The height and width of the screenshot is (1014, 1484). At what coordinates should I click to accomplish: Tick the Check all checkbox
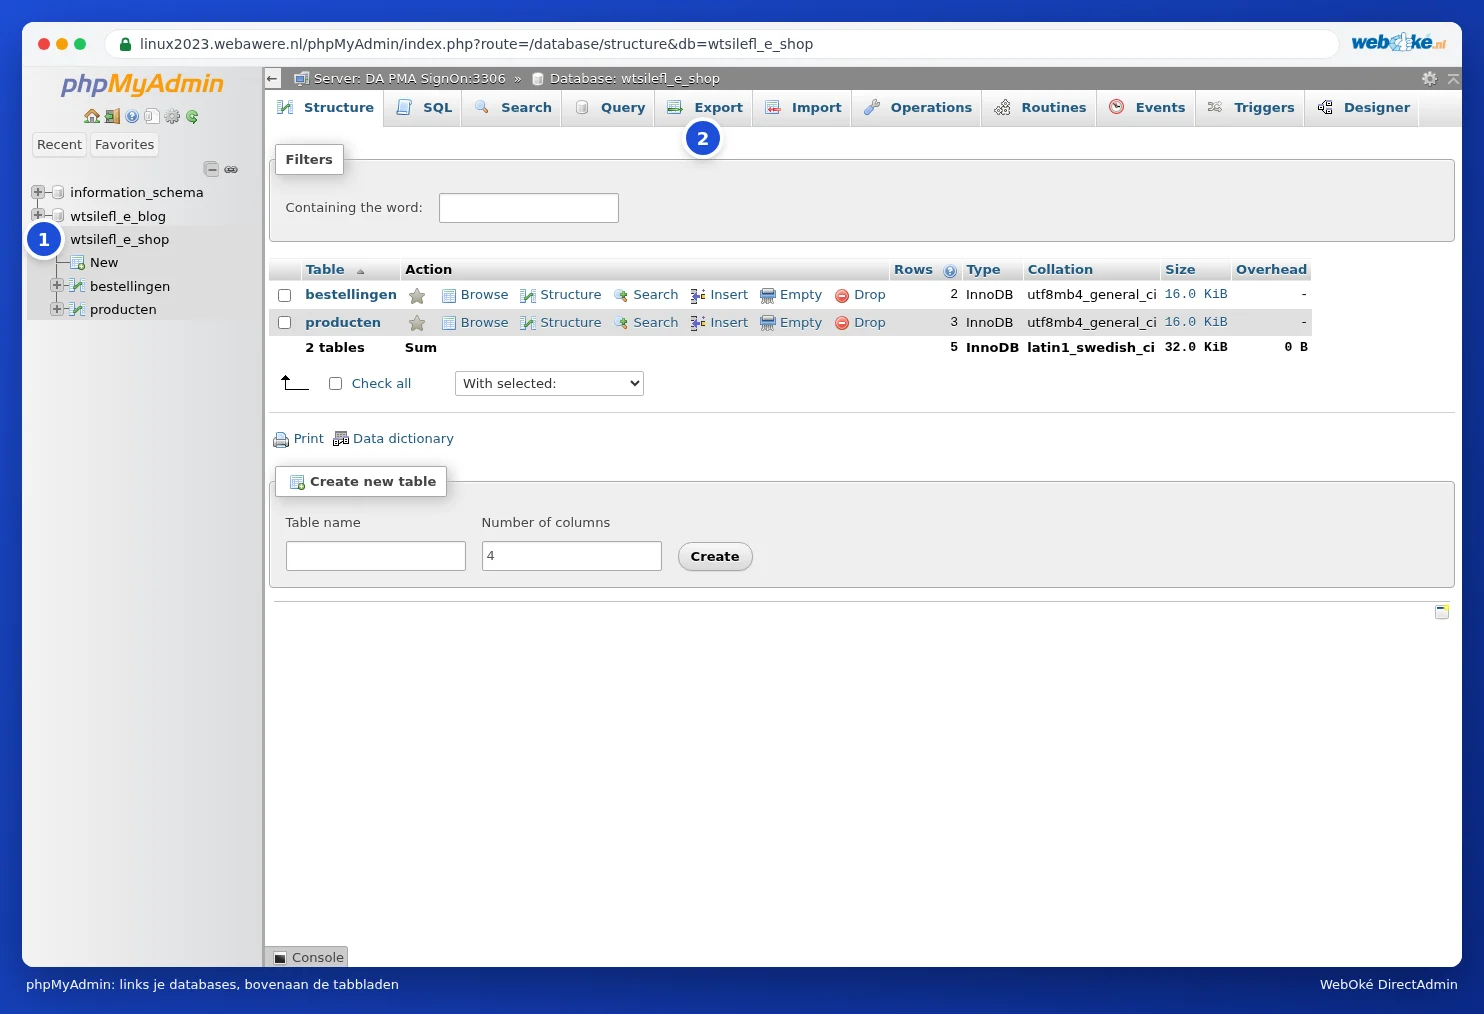click(335, 383)
